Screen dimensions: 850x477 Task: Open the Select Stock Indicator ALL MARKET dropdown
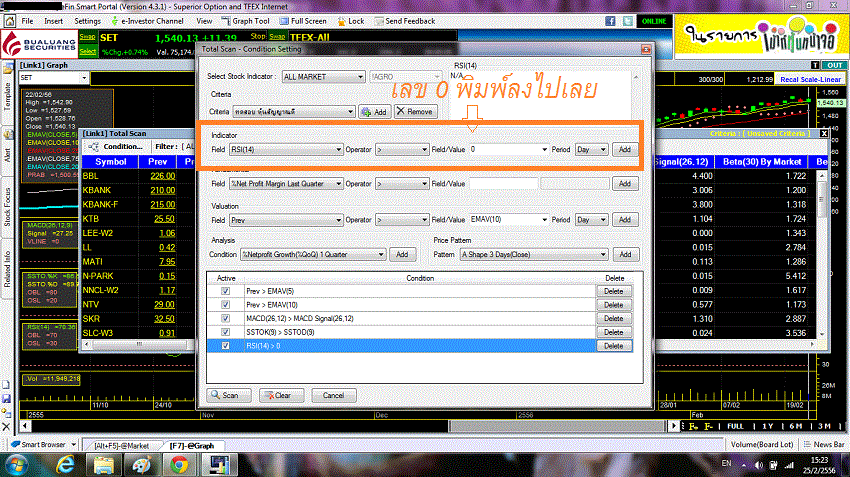tap(323, 77)
